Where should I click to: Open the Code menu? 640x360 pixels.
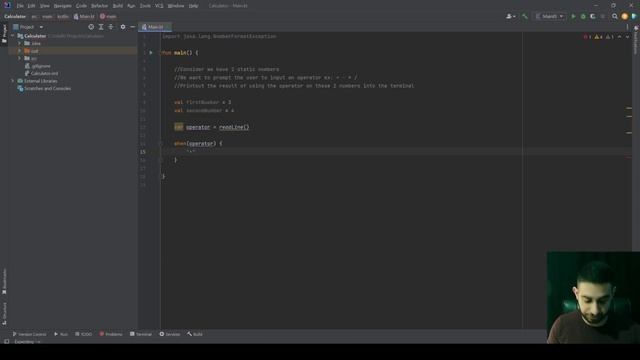(81, 6)
